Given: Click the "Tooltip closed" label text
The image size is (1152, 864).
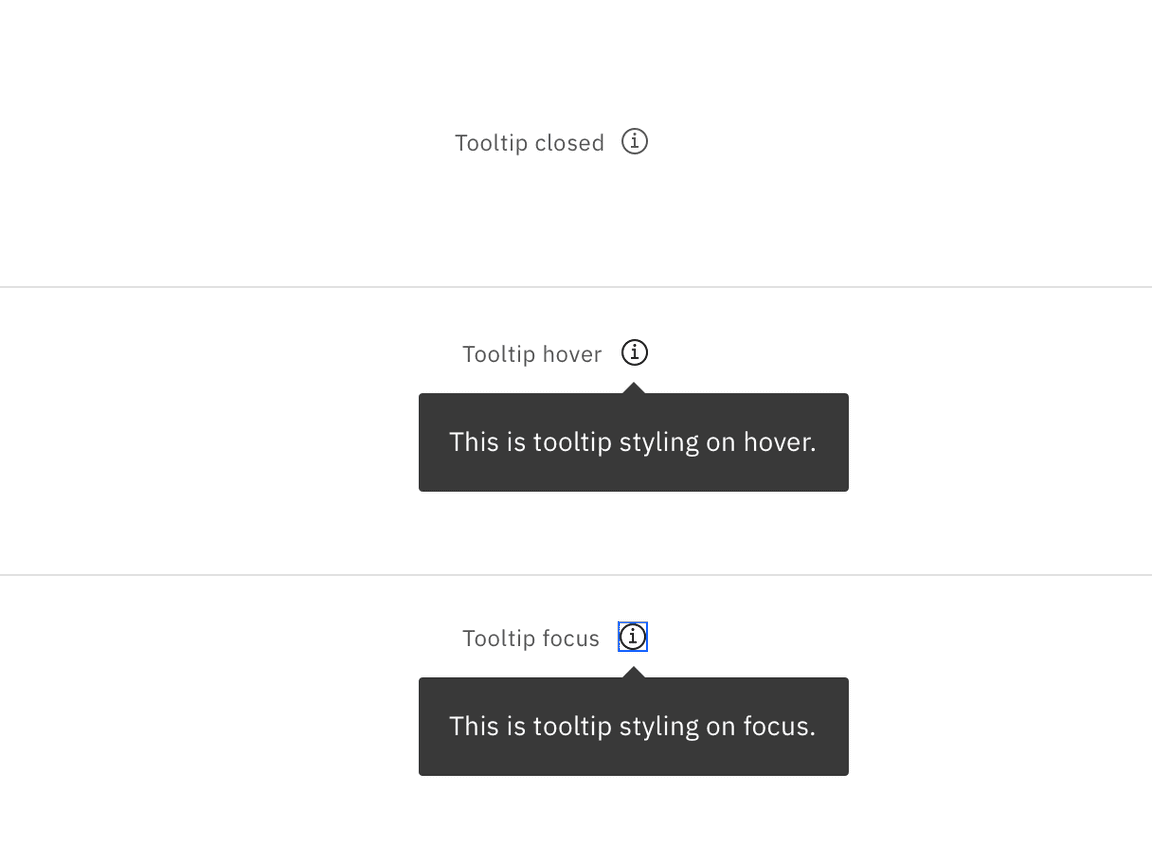Looking at the screenshot, I should pos(529,143).
